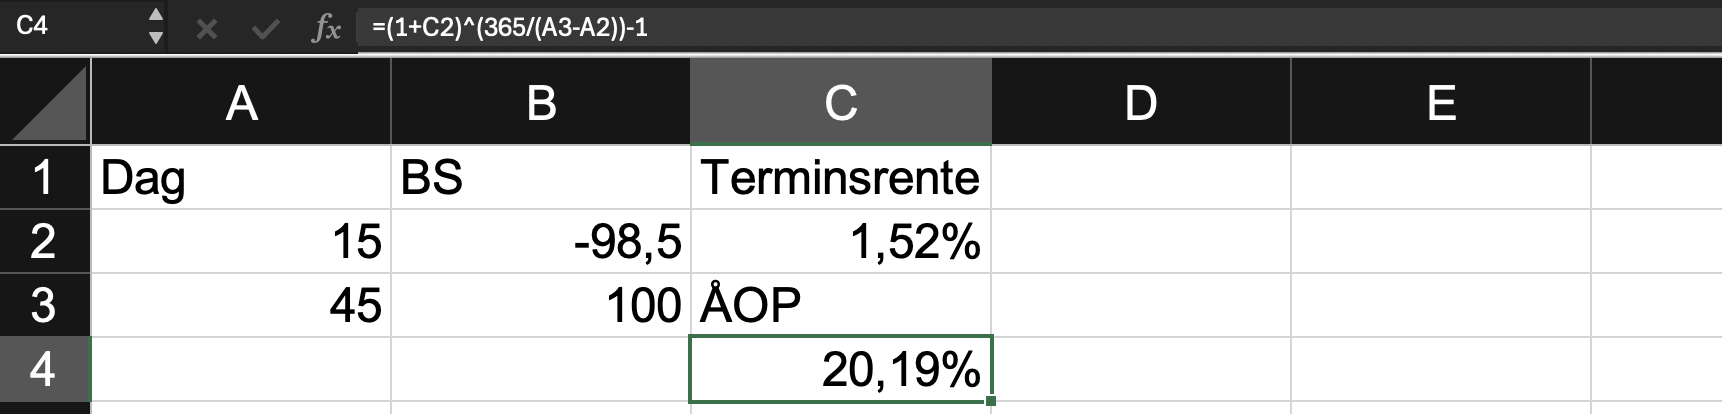Click the Name Box down arrow

pos(155,38)
